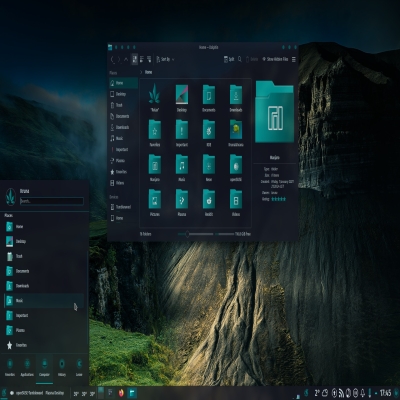
Task: Switch to details view mode icon
Action: tap(149, 59)
